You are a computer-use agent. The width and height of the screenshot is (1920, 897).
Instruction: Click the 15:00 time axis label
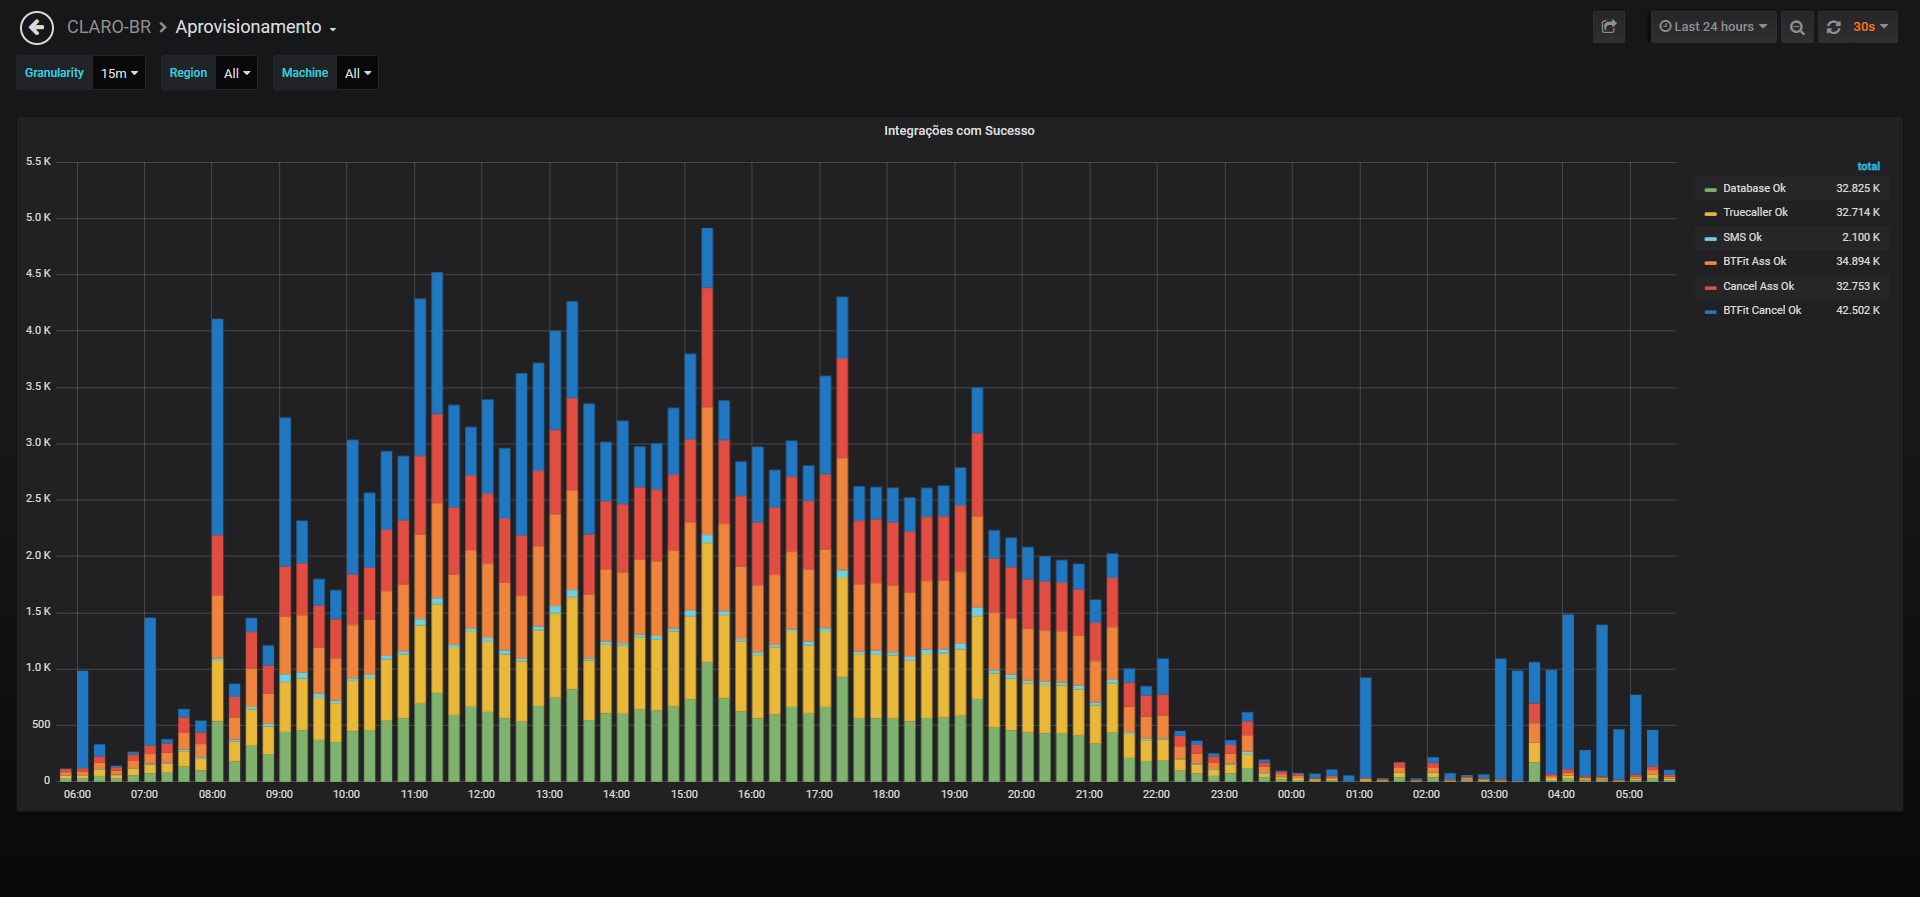pyautogui.click(x=684, y=794)
